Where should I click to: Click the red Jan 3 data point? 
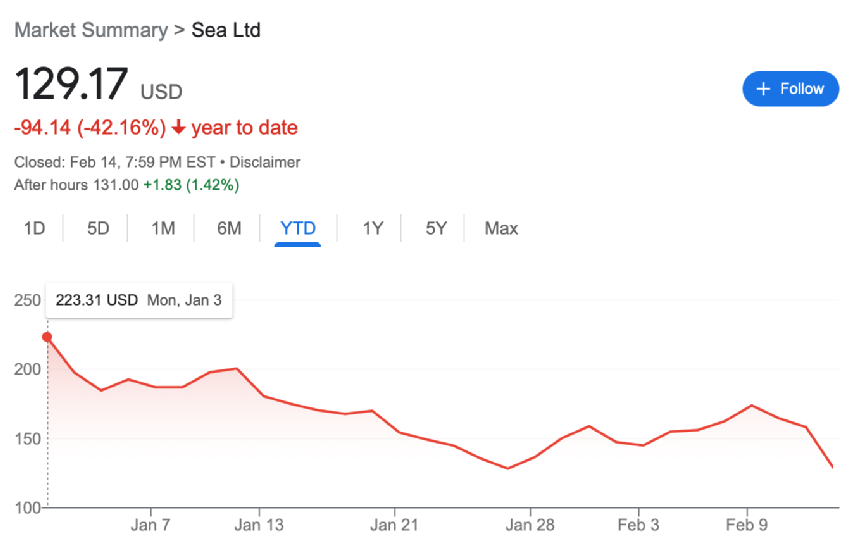pyautogui.click(x=47, y=337)
